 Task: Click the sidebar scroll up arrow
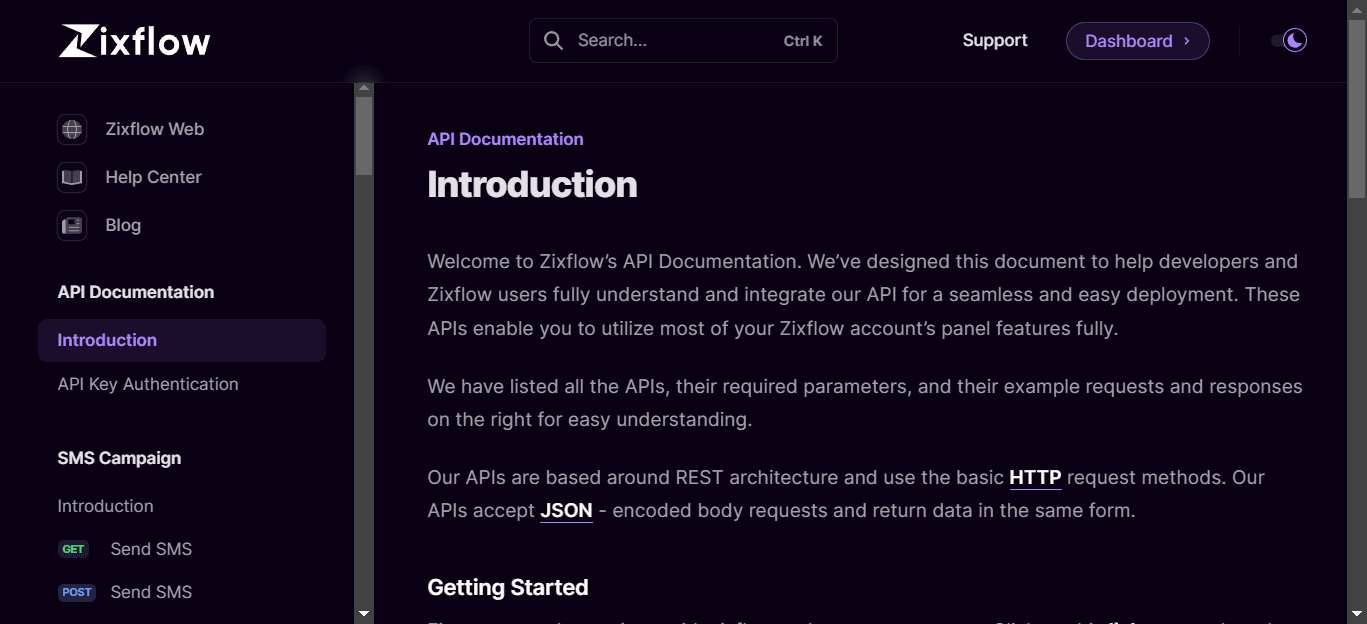(x=364, y=89)
